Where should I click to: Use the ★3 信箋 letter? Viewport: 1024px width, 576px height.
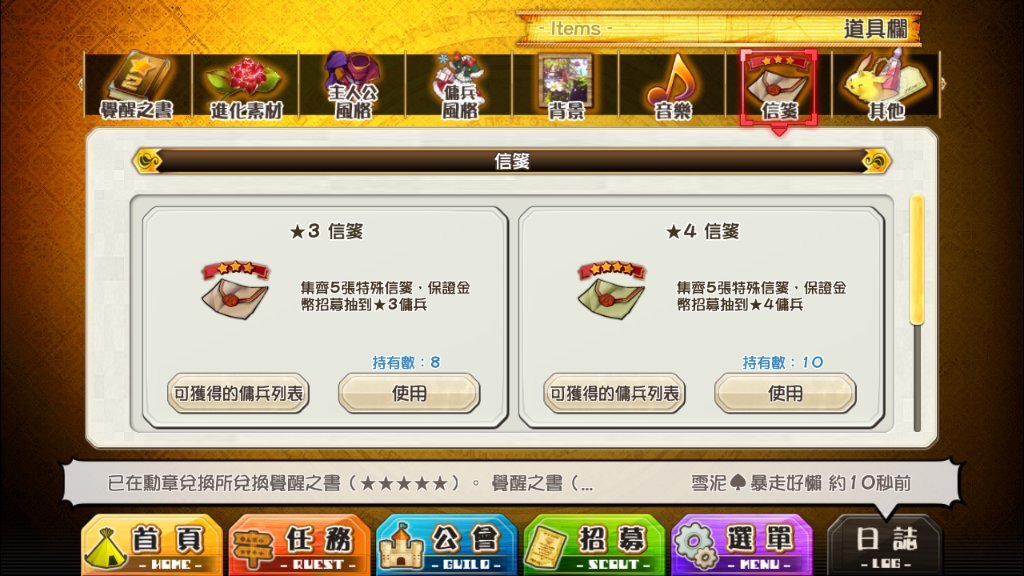[x=409, y=393]
